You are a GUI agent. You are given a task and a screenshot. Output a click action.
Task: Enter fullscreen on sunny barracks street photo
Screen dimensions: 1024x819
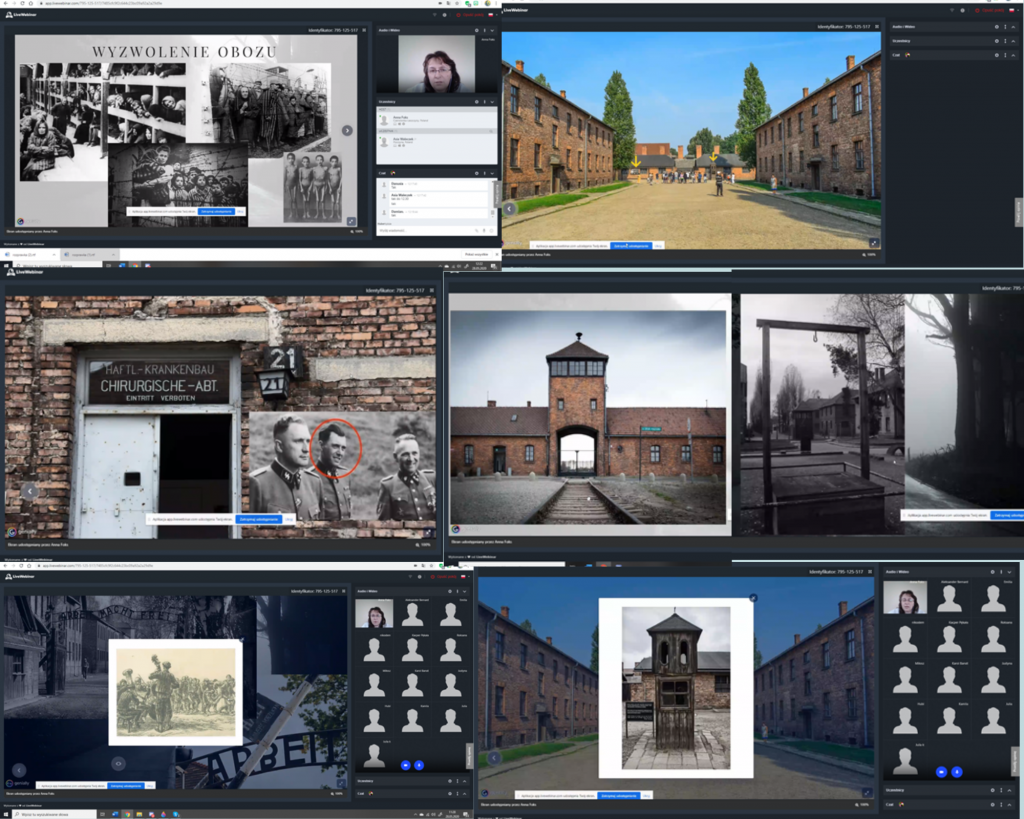(874, 242)
